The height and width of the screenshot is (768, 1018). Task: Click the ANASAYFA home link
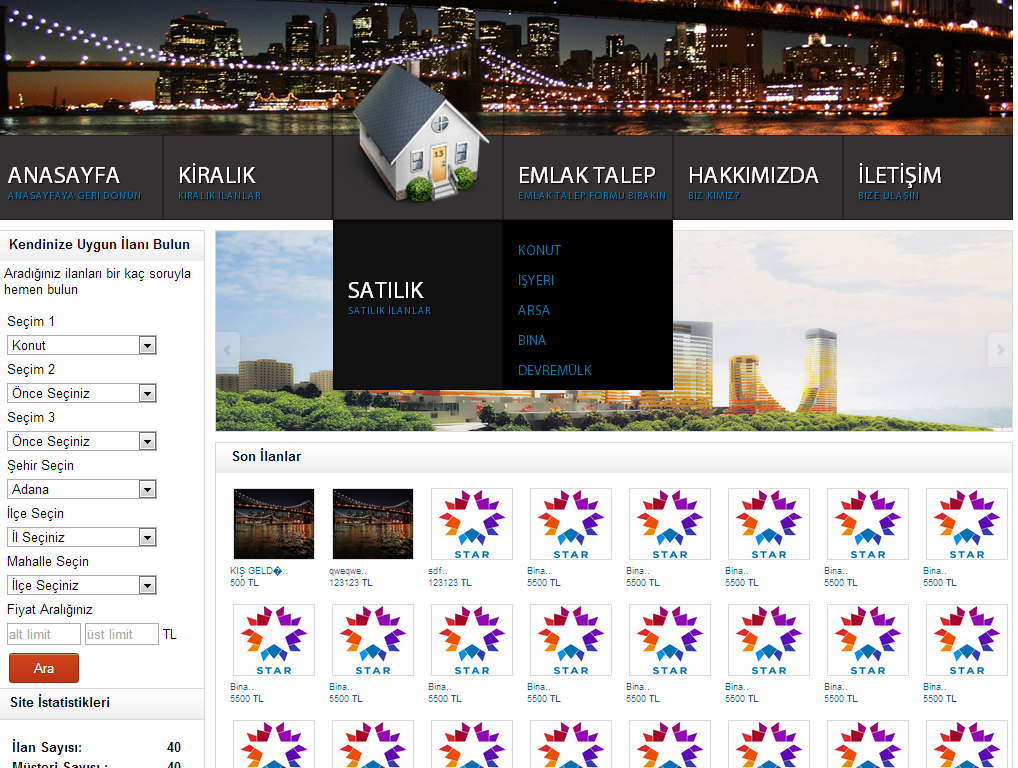pos(64,177)
